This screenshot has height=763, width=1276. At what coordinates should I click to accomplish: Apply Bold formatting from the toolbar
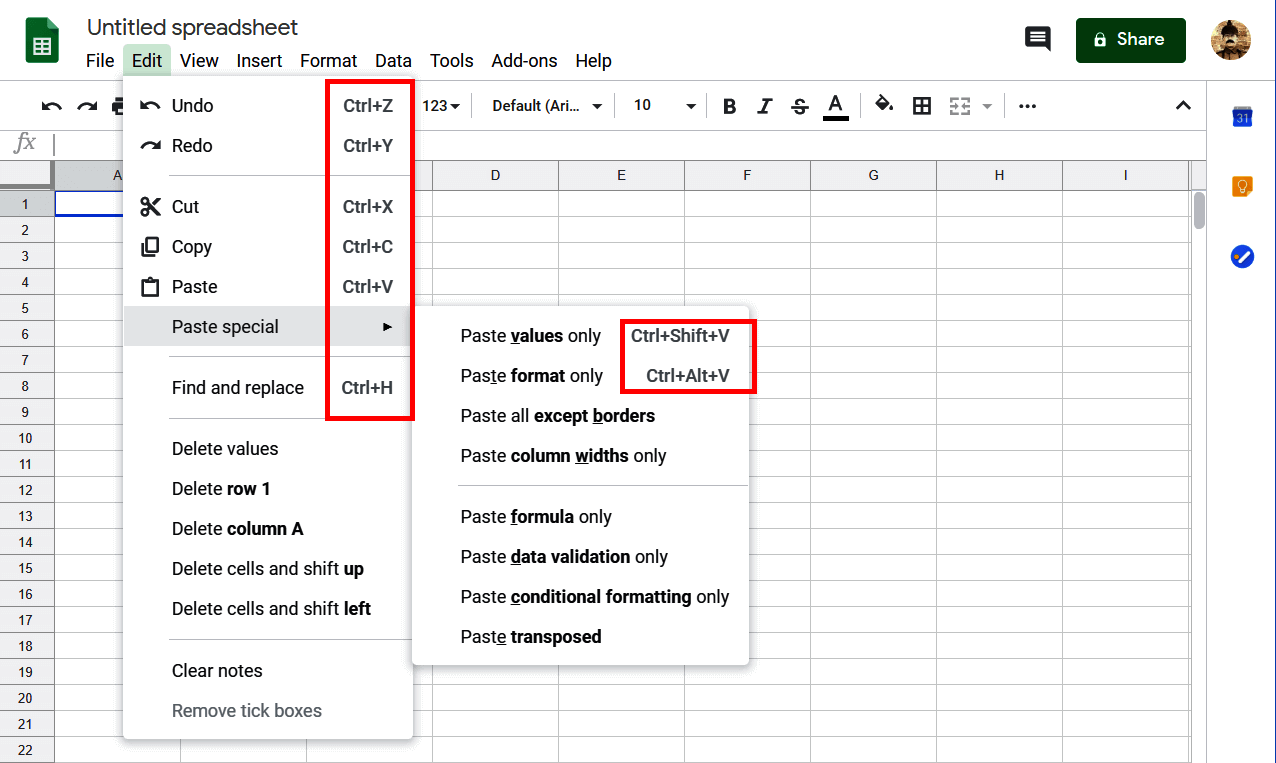[729, 105]
